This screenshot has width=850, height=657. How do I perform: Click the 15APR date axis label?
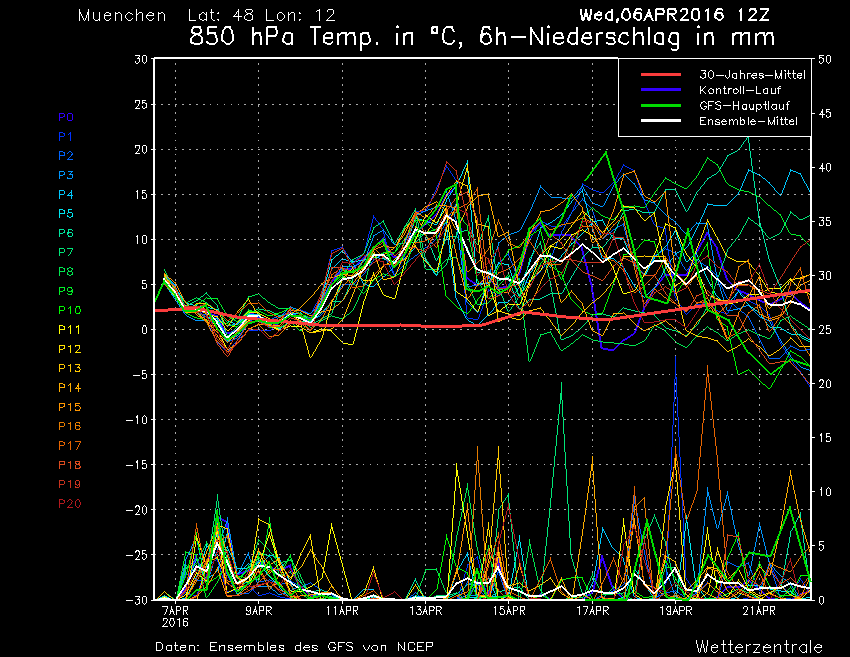pyautogui.click(x=509, y=611)
